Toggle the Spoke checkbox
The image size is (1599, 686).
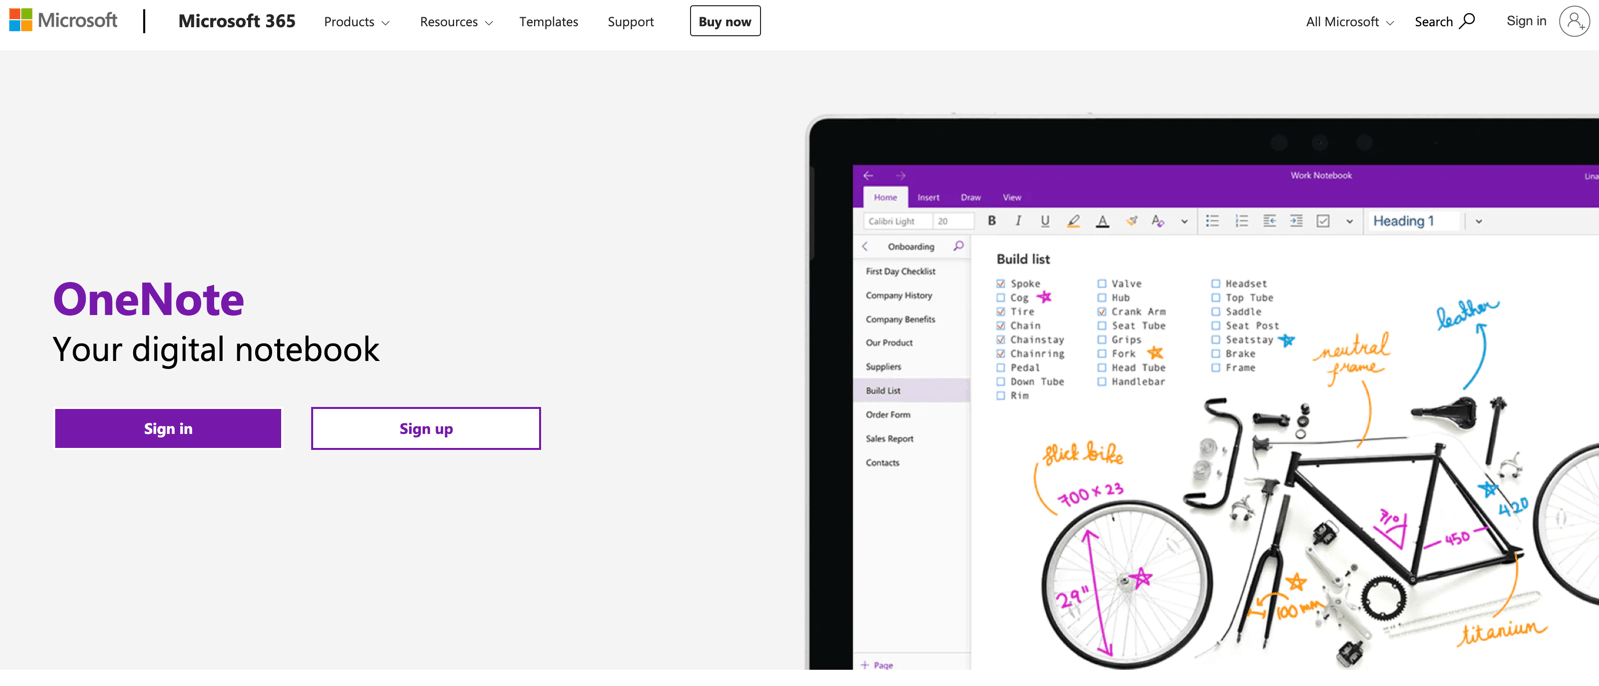(1001, 284)
